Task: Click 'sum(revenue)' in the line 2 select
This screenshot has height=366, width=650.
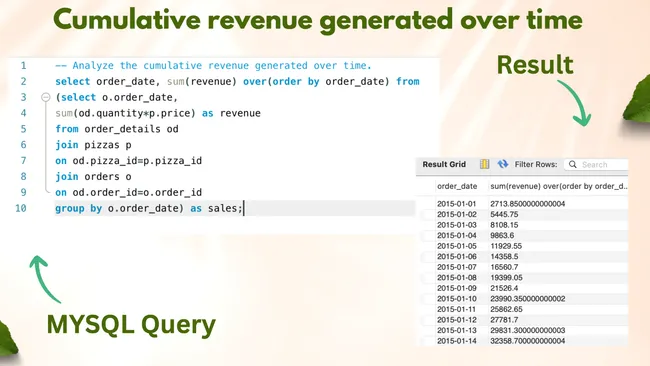Action: pos(202,82)
